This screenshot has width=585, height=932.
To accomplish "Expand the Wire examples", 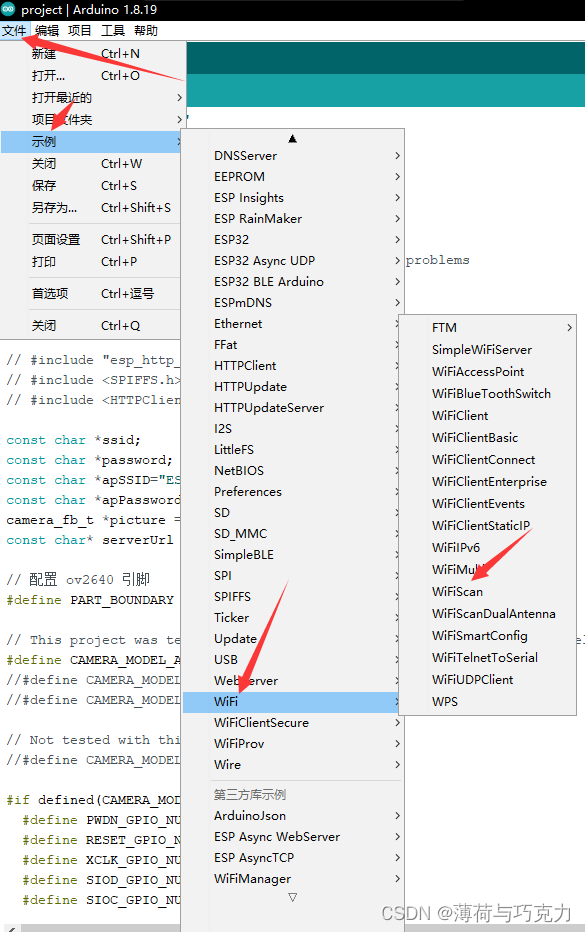I will point(293,764).
